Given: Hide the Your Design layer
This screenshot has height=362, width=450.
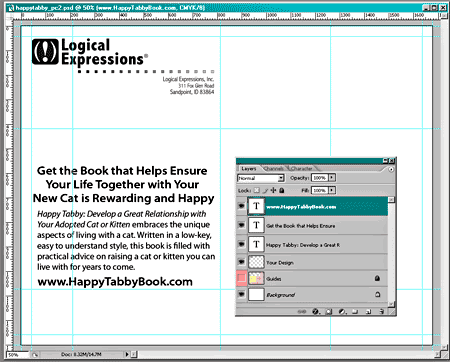Looking at the screenshot, I should 241,262.
